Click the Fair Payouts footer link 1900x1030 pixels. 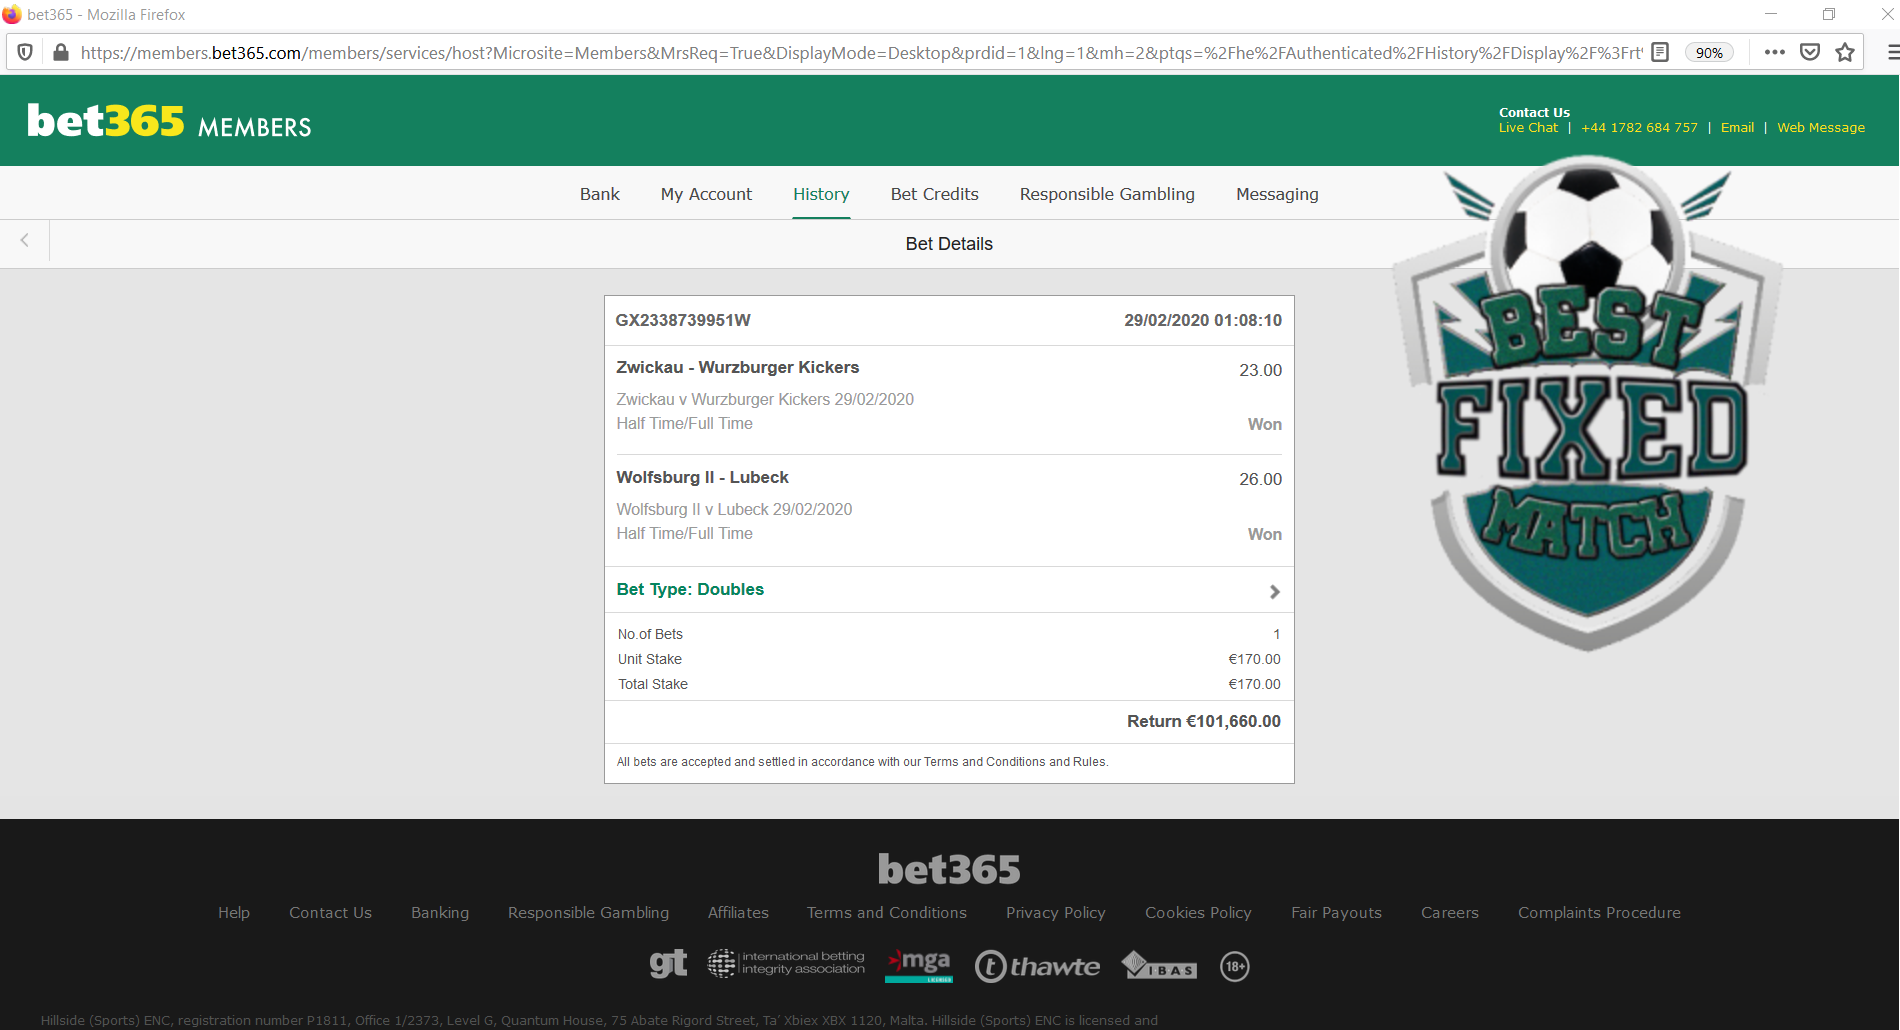tap(1336, 913)
